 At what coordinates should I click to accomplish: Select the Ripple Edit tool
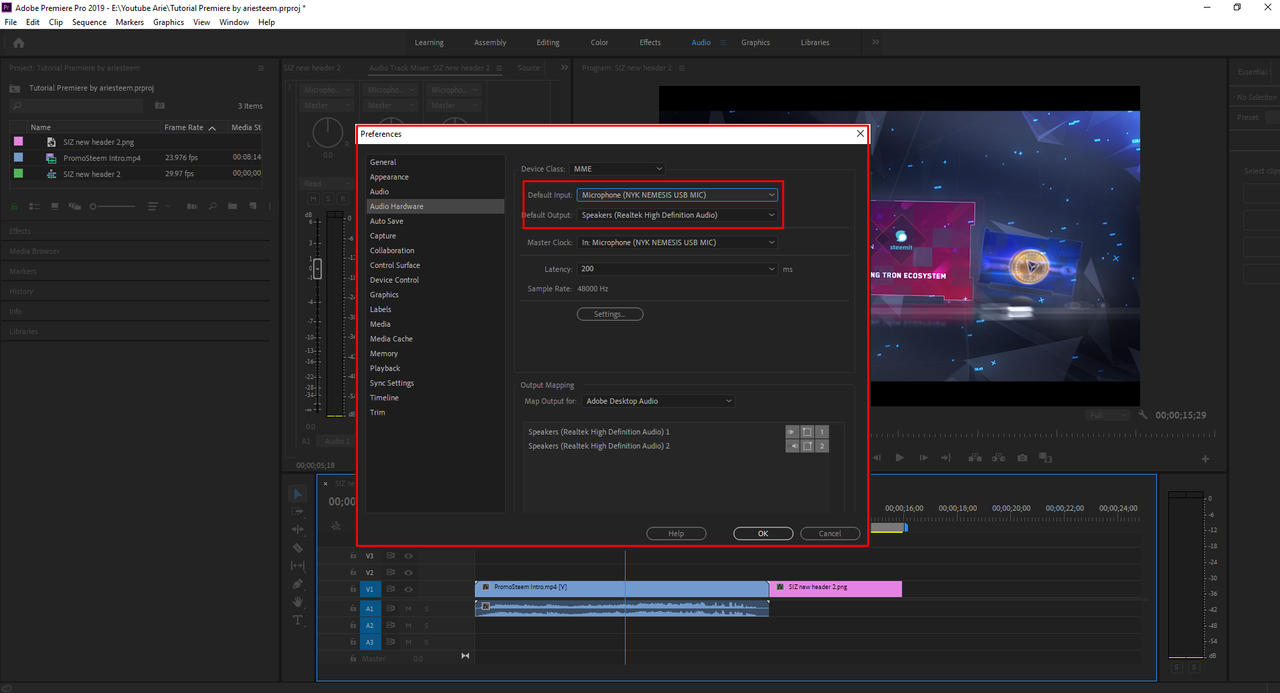point(298,529)
